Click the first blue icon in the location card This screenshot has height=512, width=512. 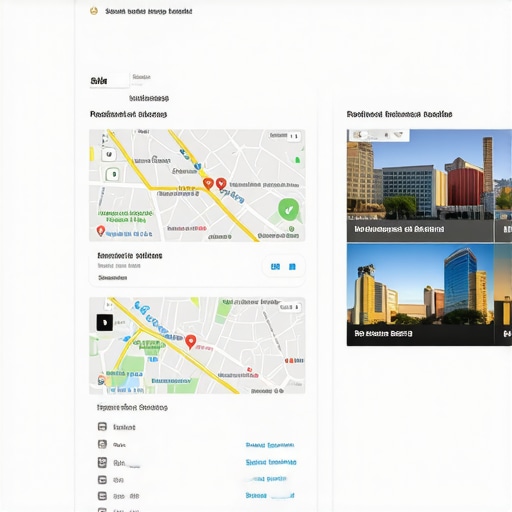pos(275,267)
